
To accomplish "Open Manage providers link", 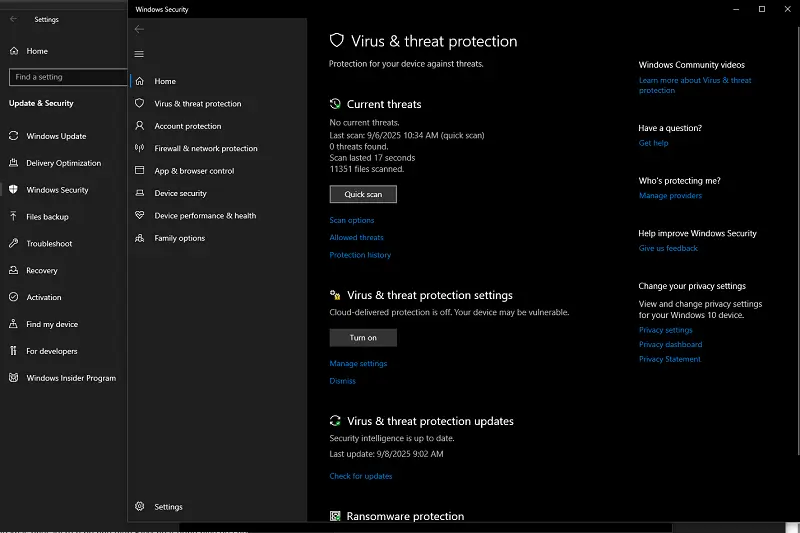I will pyautogui.click(x=670, y=196).
